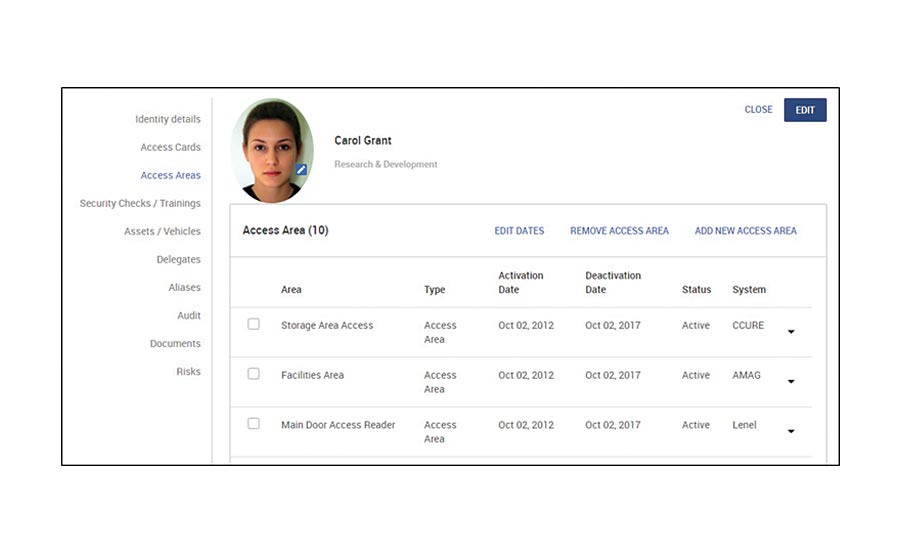
Task: View the Risks section
Action: pos(188,371)
